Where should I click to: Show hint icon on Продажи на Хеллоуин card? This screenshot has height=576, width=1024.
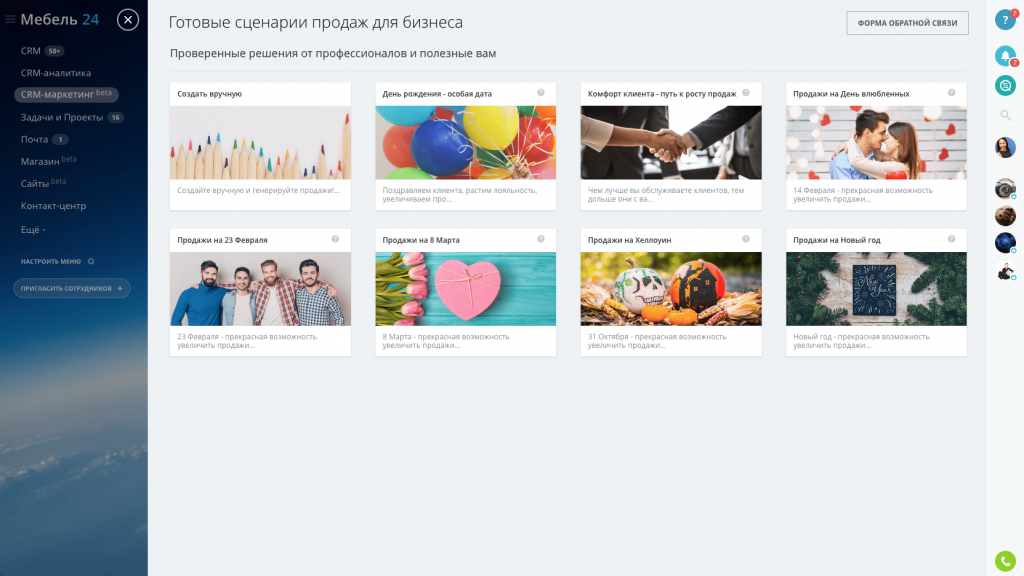746,239
